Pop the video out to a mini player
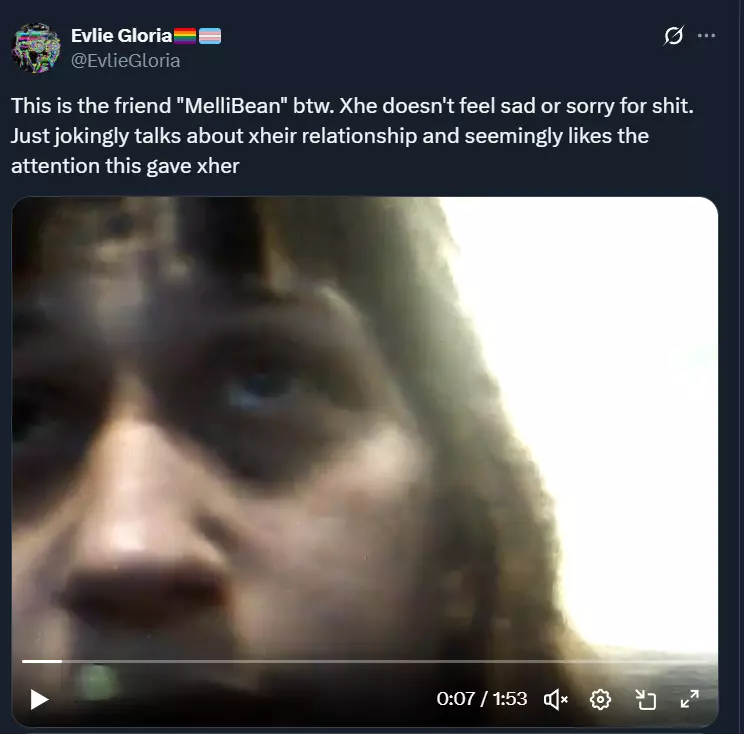 645,699
